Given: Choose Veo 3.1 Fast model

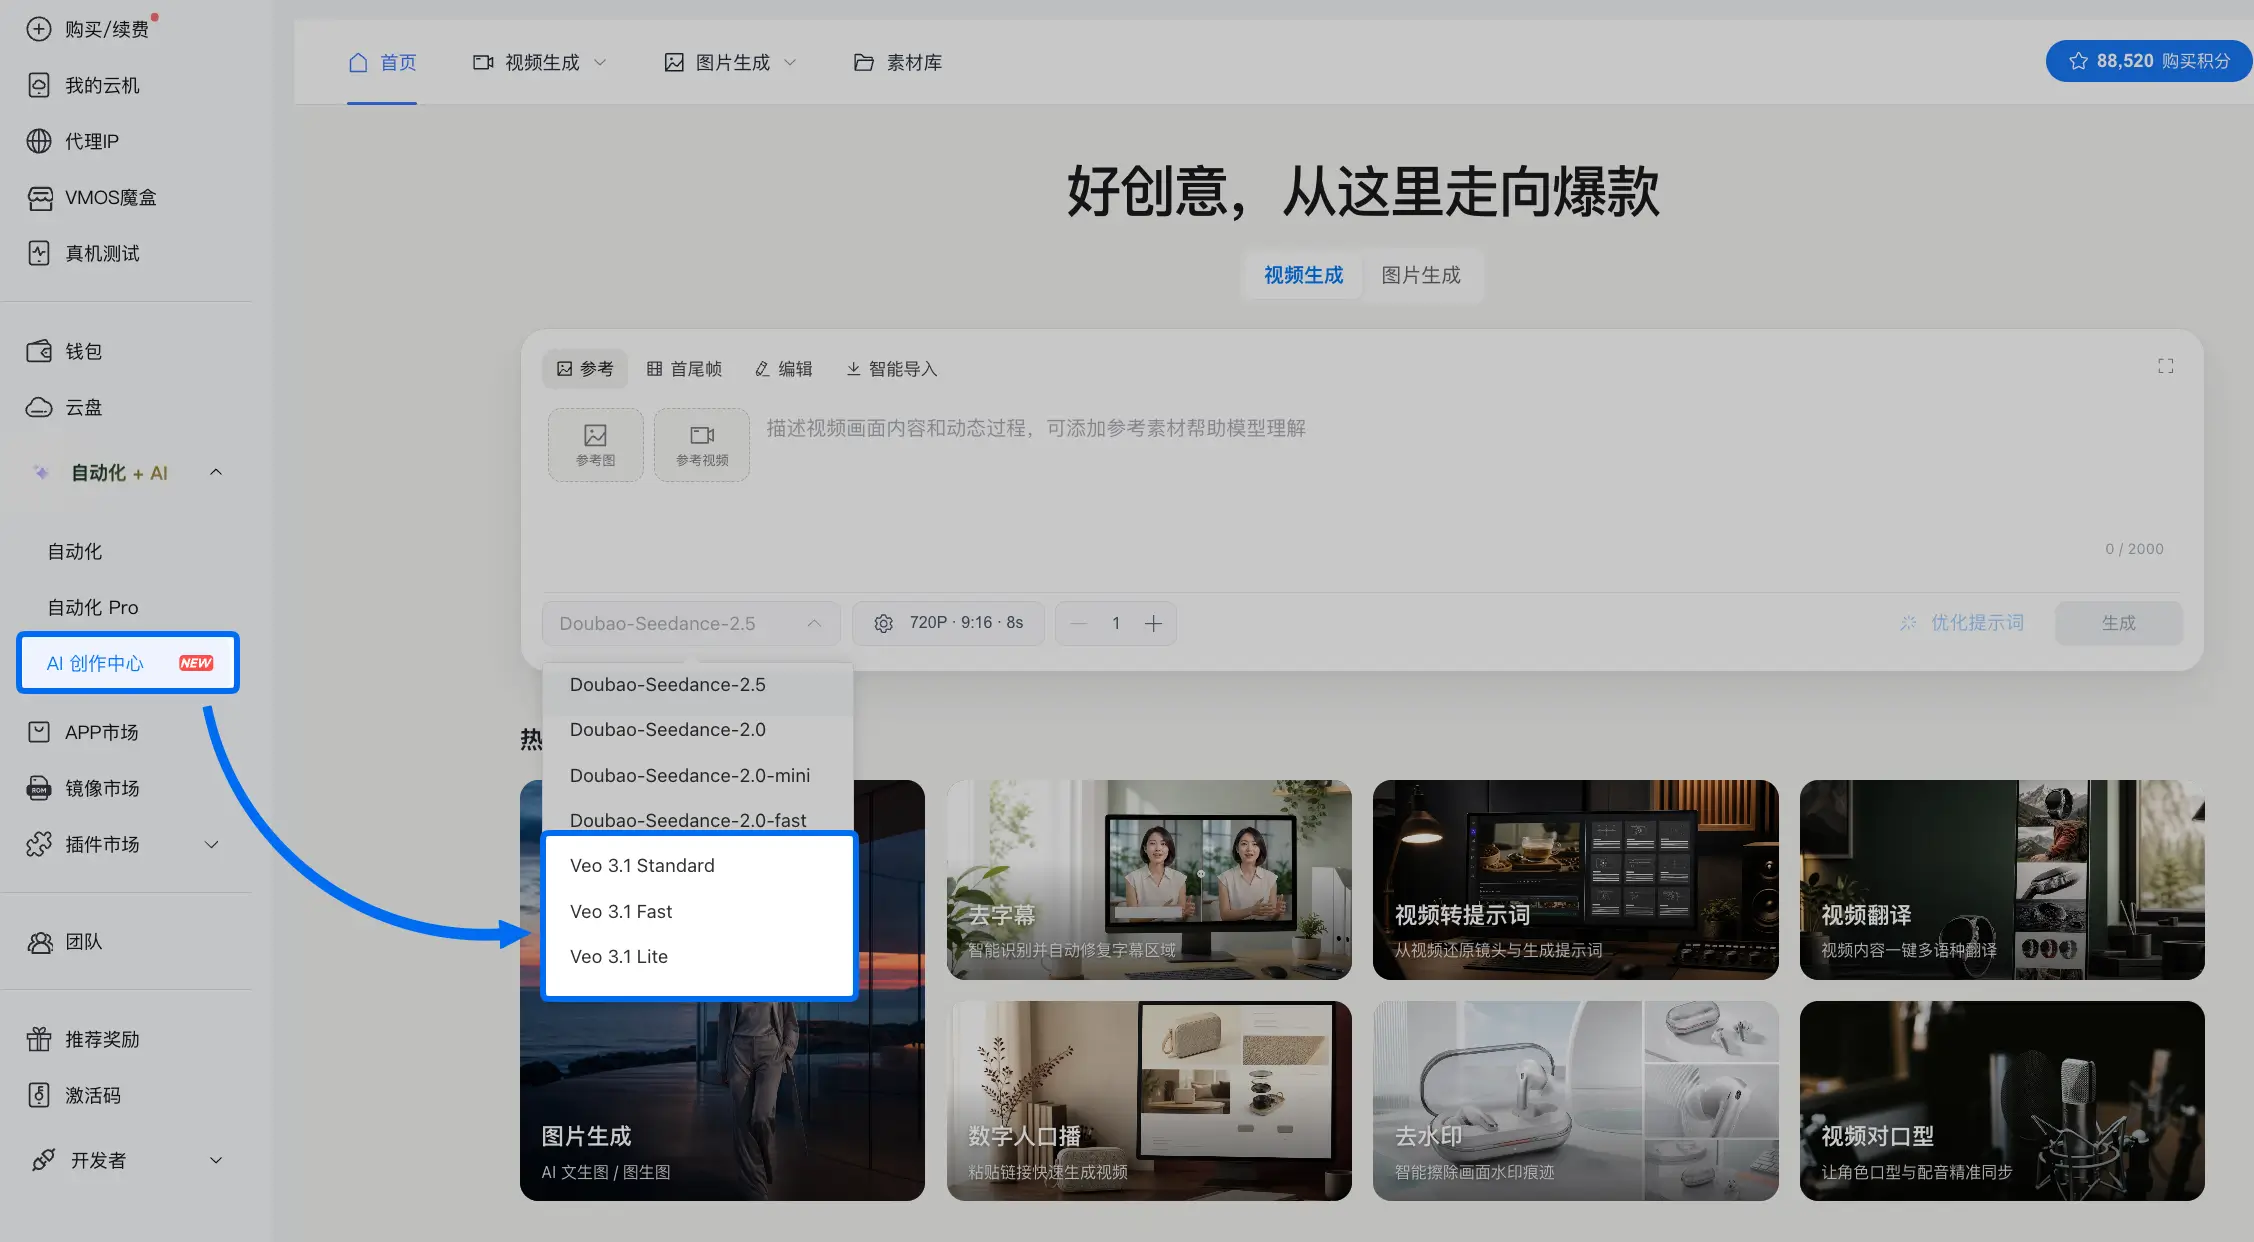Looking at the screenshot, I should coord(698,911).
